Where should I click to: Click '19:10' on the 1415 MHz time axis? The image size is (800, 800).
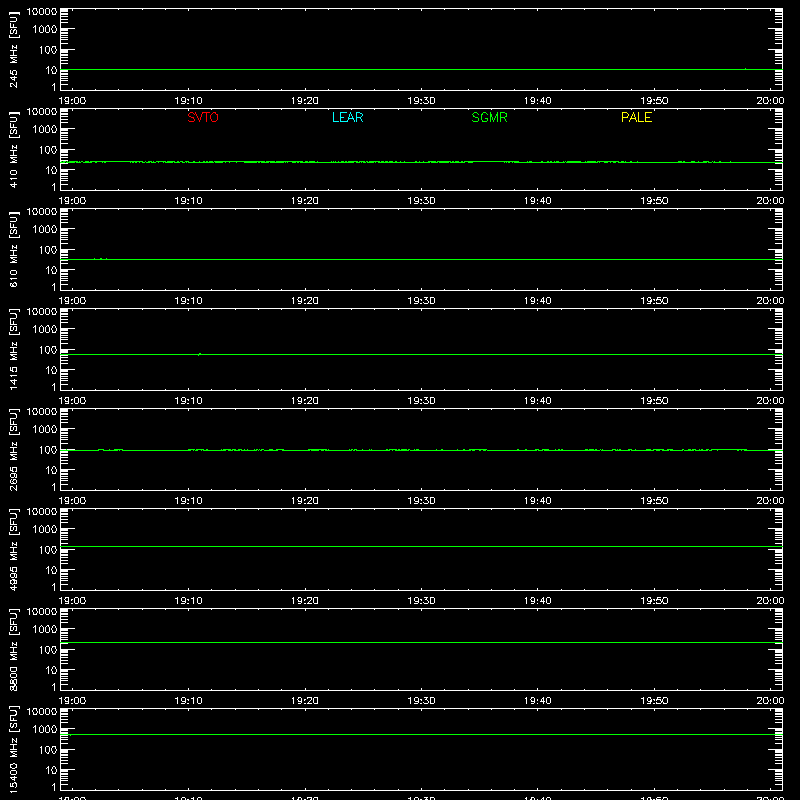(189, 401)
